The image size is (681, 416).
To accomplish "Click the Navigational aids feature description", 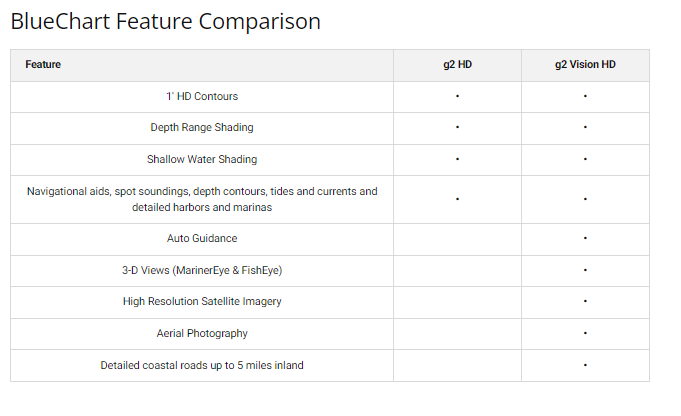I will coord(202,199).
